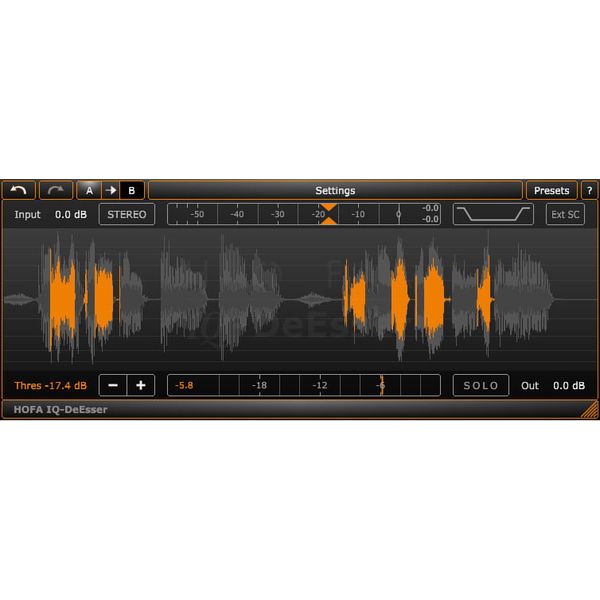The height and width of the screenshot is (600, 600).
Task: Decrease threshold with the minus button
Action: coord(113,385)
